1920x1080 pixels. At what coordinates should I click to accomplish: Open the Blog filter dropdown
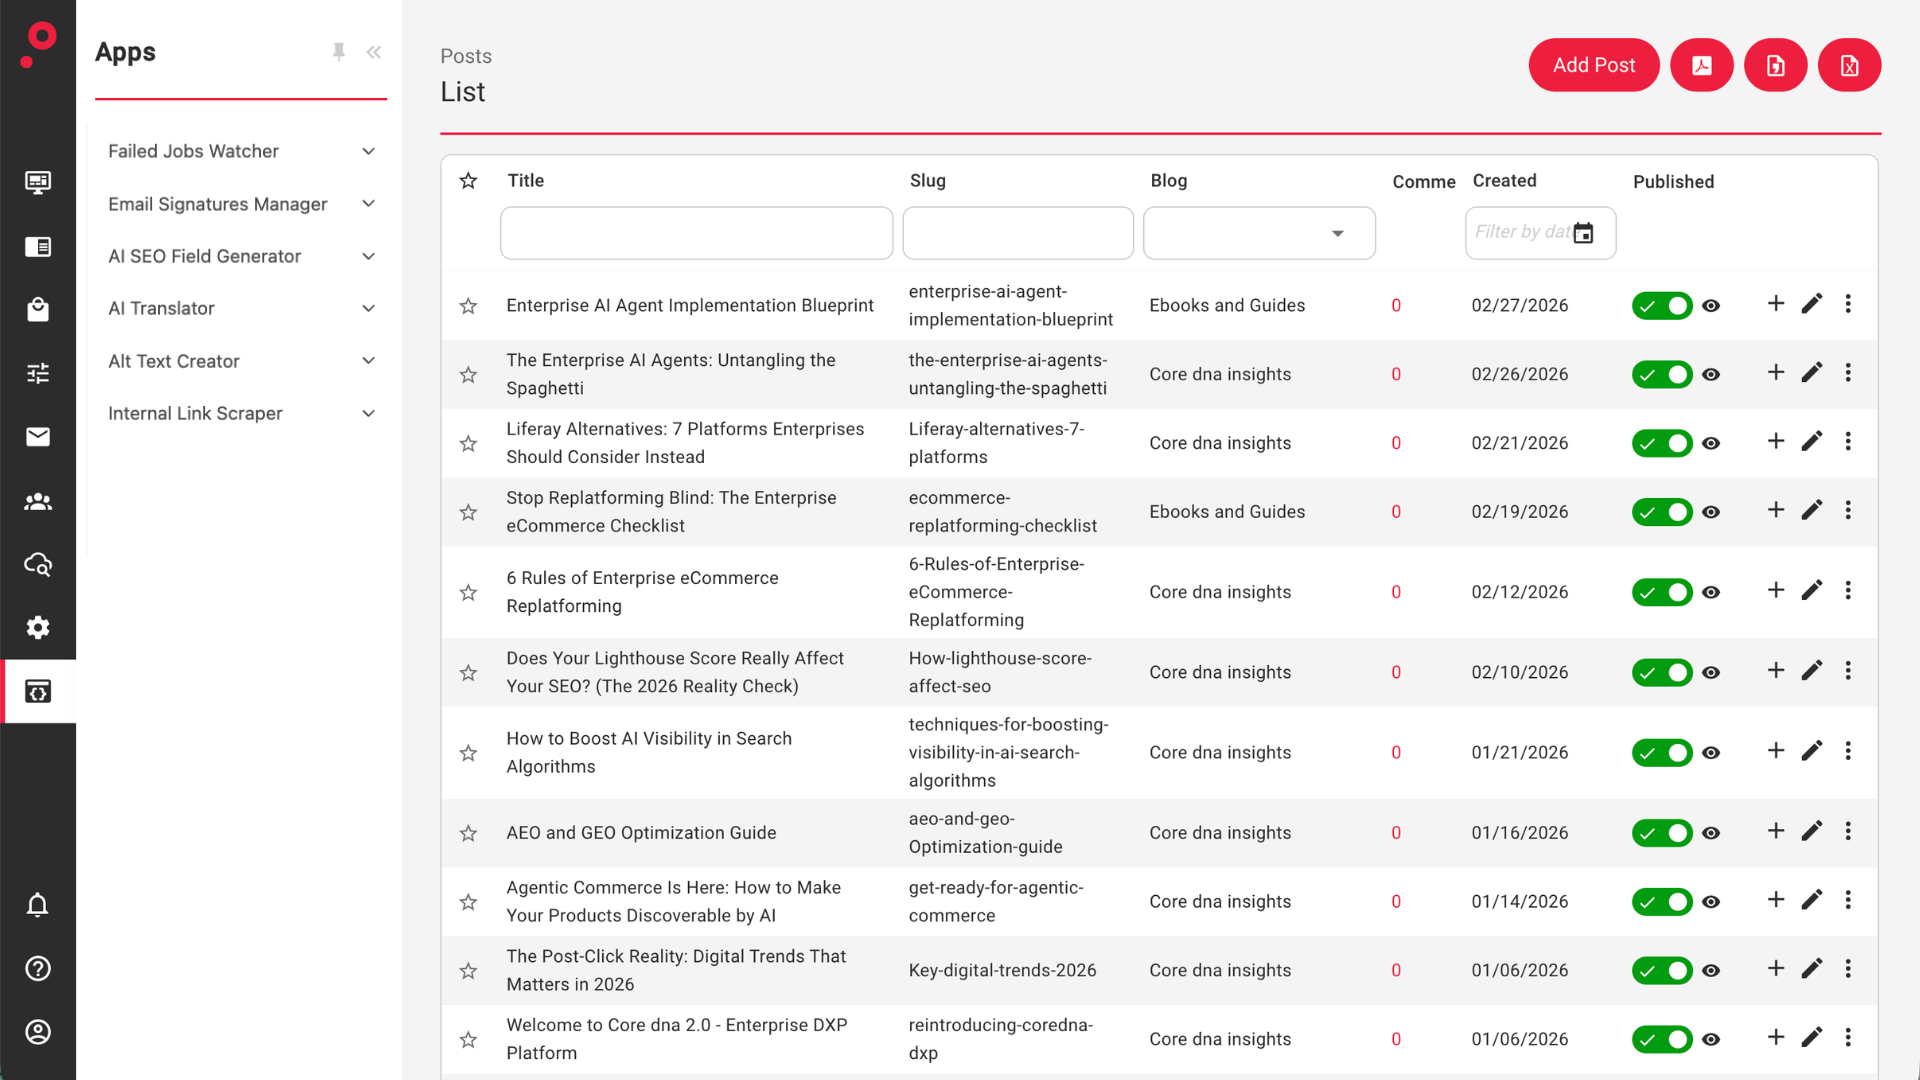1258,233
